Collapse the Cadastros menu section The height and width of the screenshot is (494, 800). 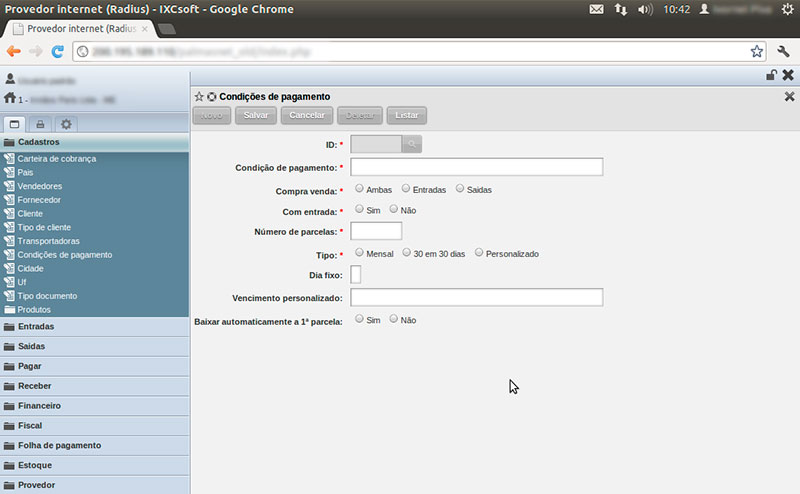[x=94, y=142]
